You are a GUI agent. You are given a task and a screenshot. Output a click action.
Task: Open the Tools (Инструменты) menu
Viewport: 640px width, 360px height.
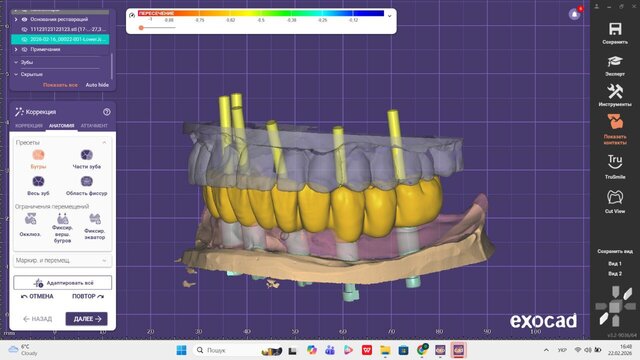click(615, 95)
